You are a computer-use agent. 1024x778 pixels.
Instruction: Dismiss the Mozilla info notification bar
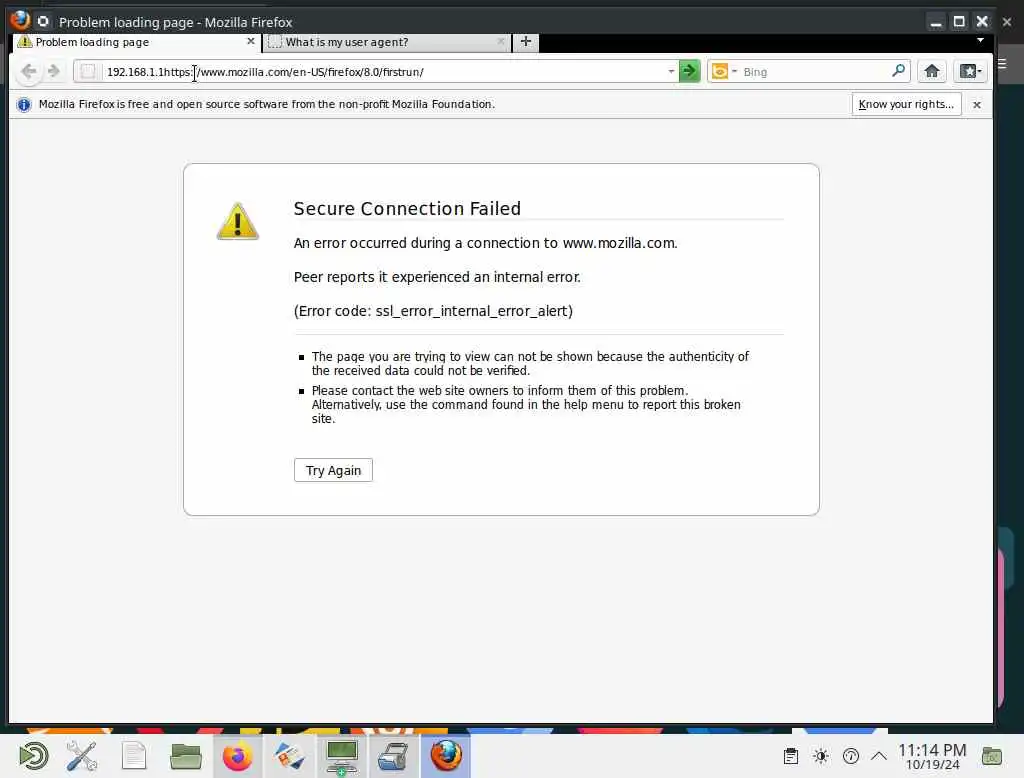point(977,105)
